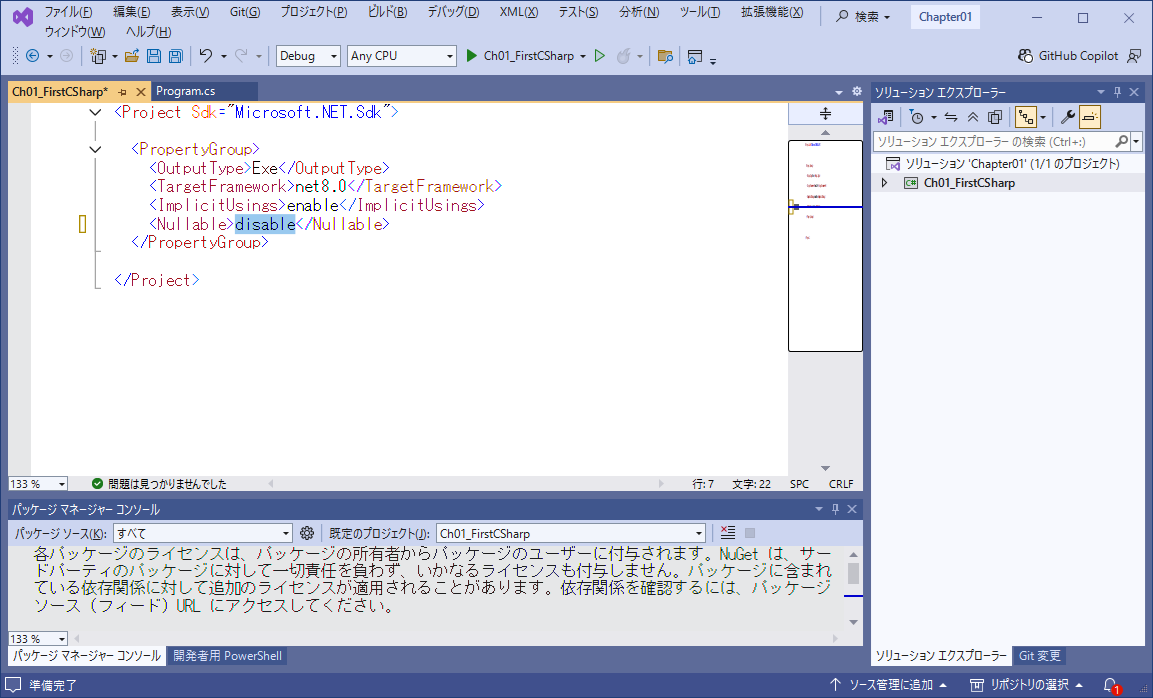The image size is (1153, 698).
Task: Click Collapse All icon in Solution Explorer
Action: (x=973, y=117)
